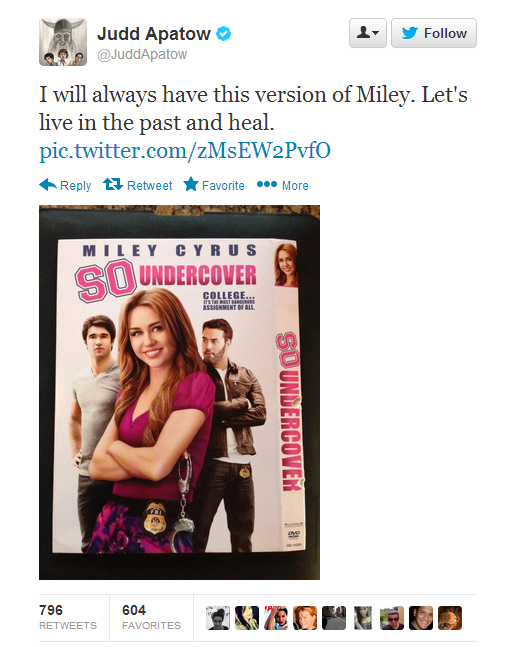This screenshot has width=510, height=647.
Task: Click the @JuddApatow handle
Action: [142, 54]
